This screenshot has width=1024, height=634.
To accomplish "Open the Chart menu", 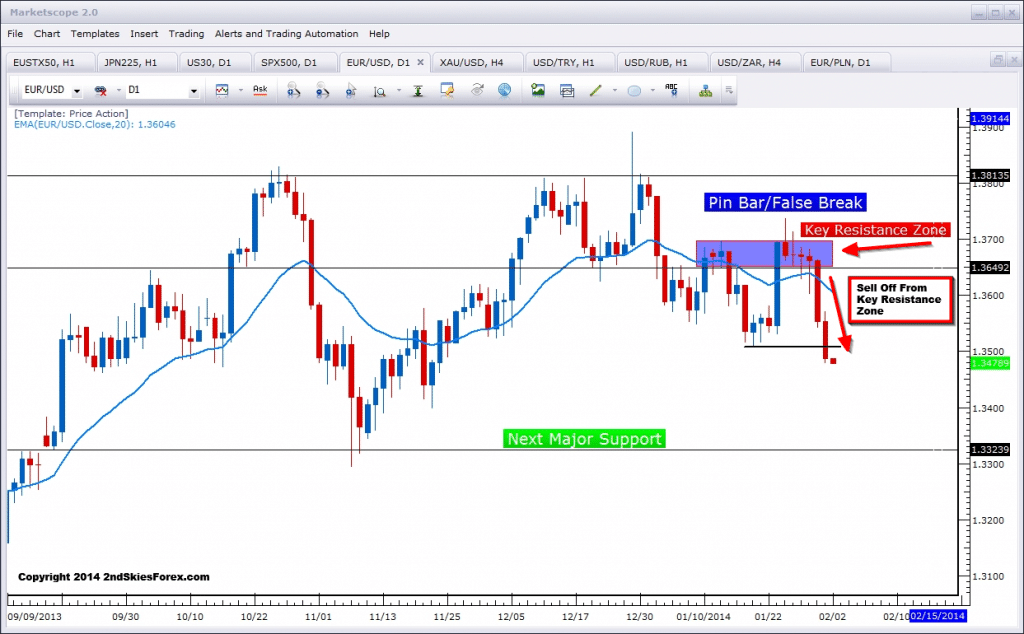I will click(x=47, y=34).
